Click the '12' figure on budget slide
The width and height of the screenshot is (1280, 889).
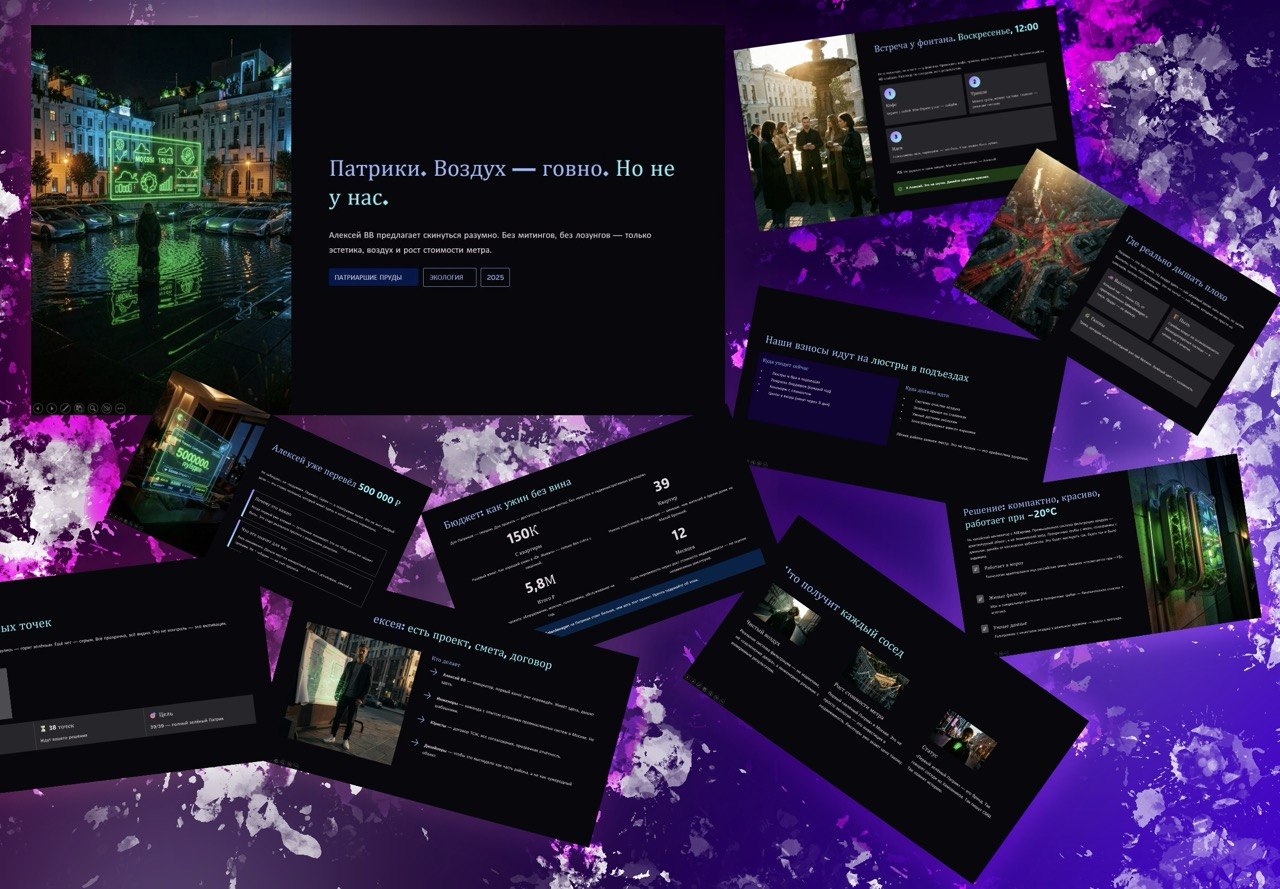click(679, 534)
